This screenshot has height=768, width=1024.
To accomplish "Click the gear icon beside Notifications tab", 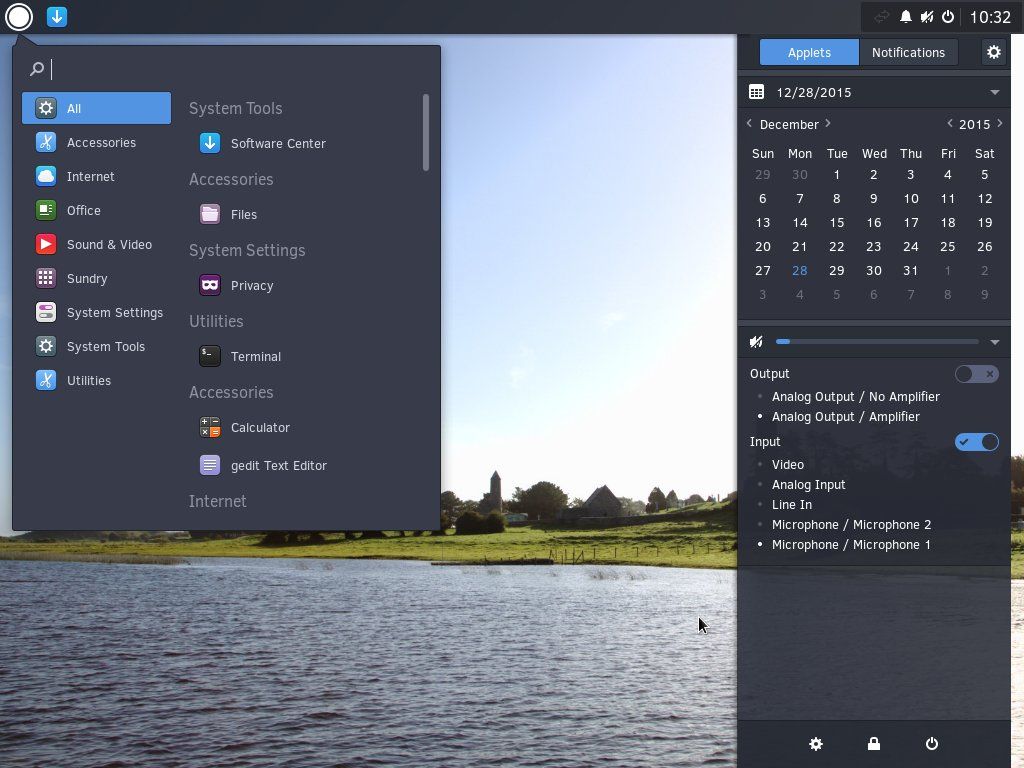I will [993, 52].
